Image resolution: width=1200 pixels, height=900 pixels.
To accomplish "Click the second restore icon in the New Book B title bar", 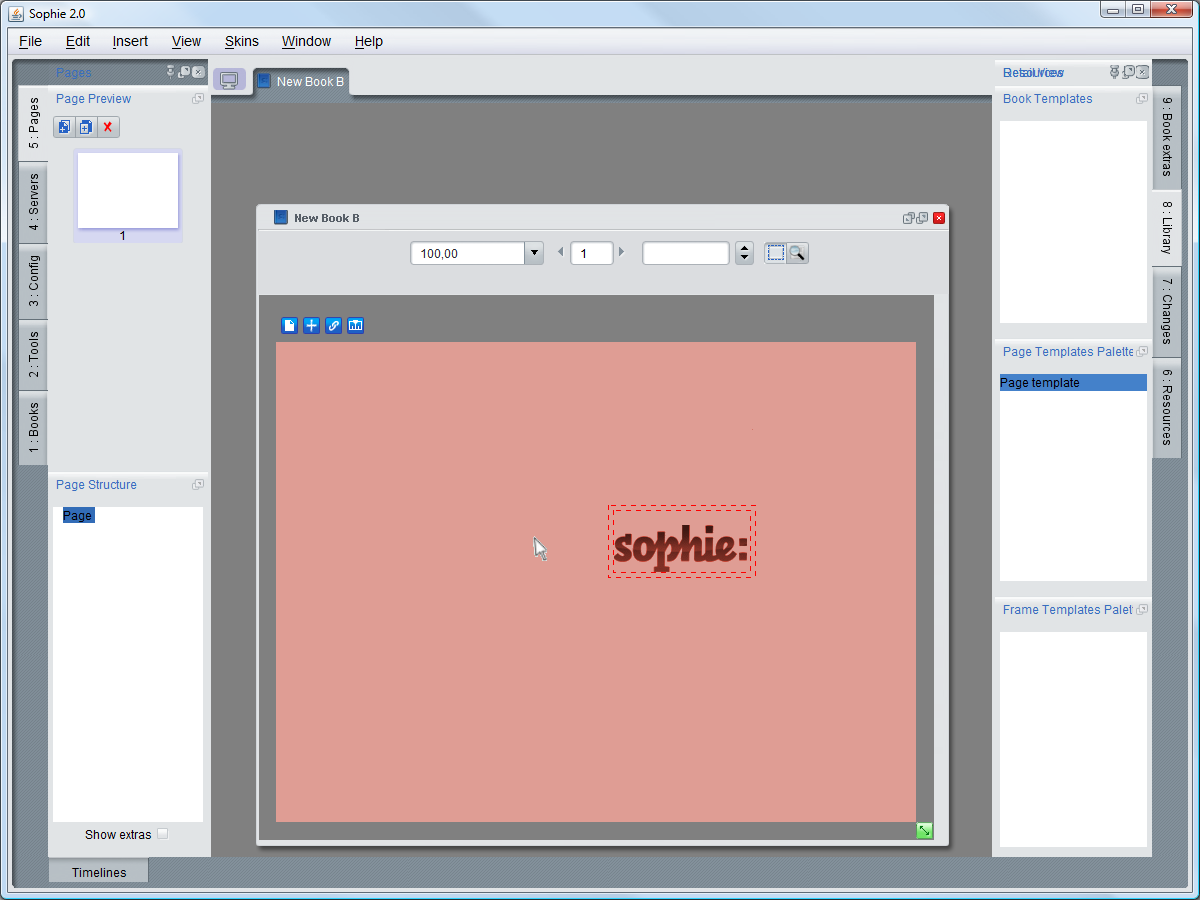I will 922,218.
